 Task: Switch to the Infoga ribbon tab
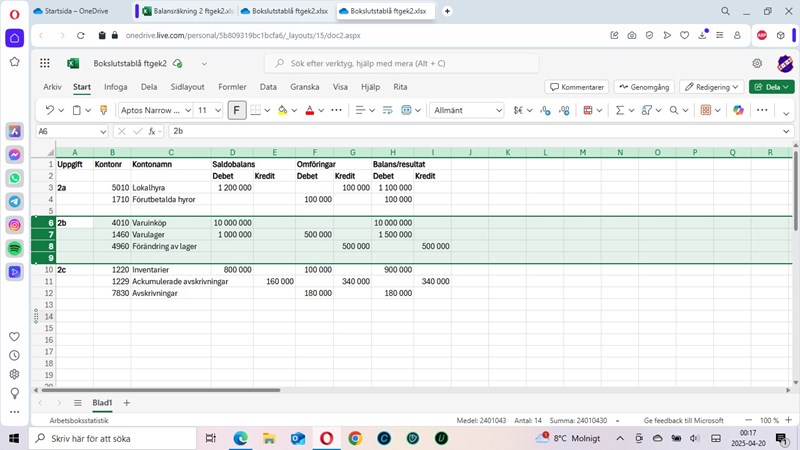pyautogui.click(x=116, y=87)
